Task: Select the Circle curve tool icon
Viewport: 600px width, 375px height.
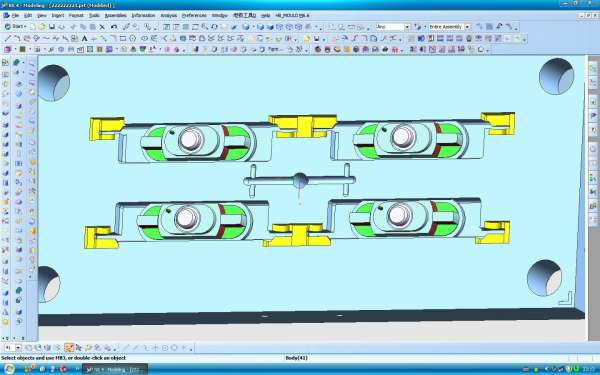Action: click(133, 38)
